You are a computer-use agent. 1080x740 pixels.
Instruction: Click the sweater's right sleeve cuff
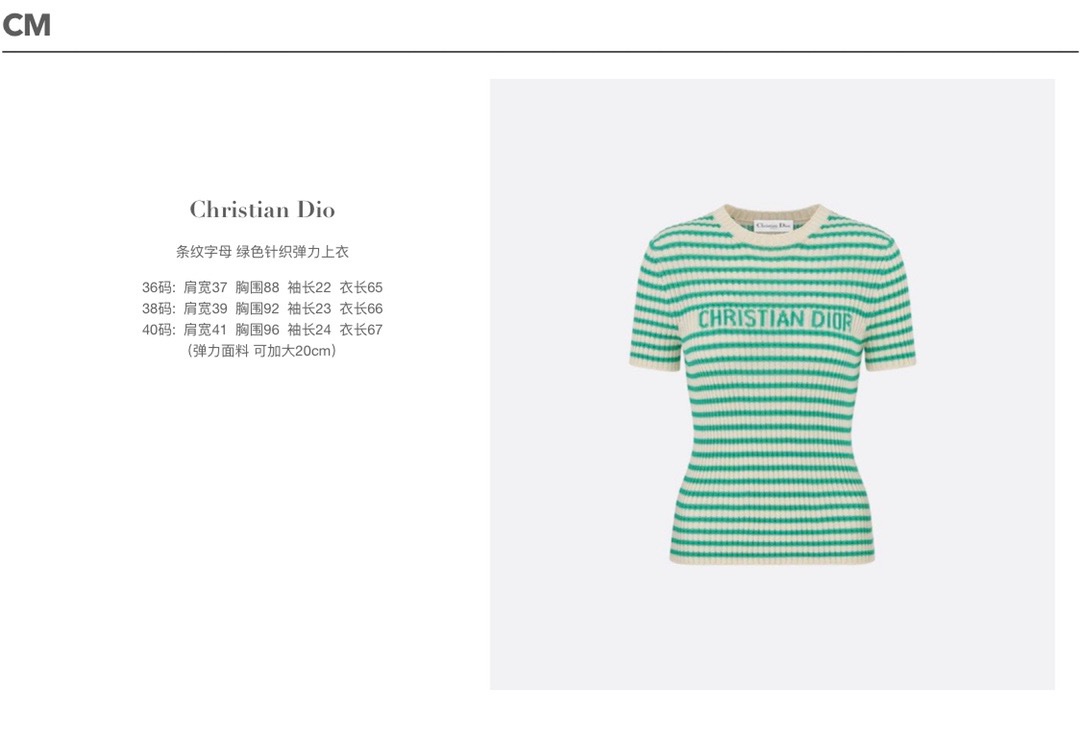tap(890, 362)
